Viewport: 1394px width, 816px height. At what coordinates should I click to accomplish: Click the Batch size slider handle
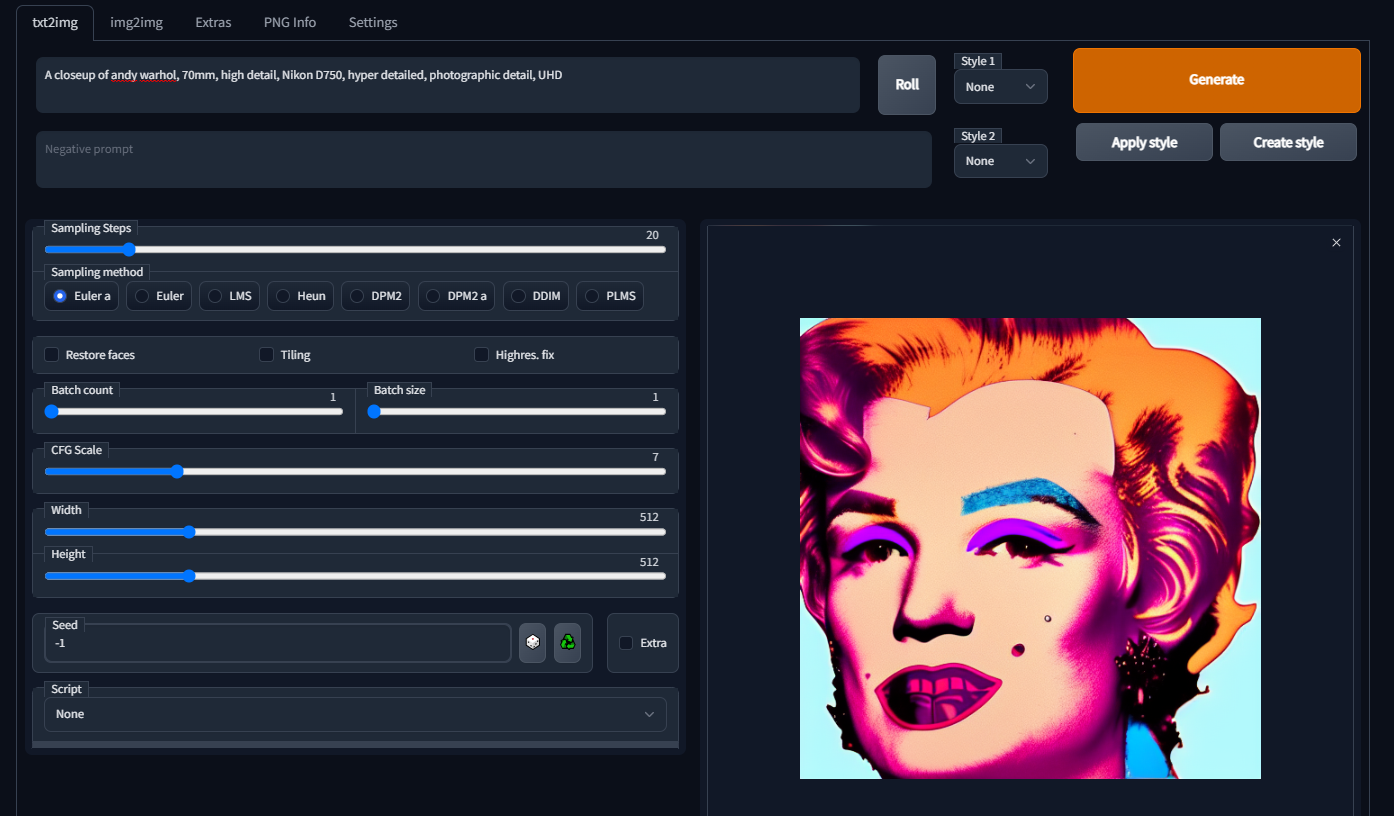click(374, 411)
